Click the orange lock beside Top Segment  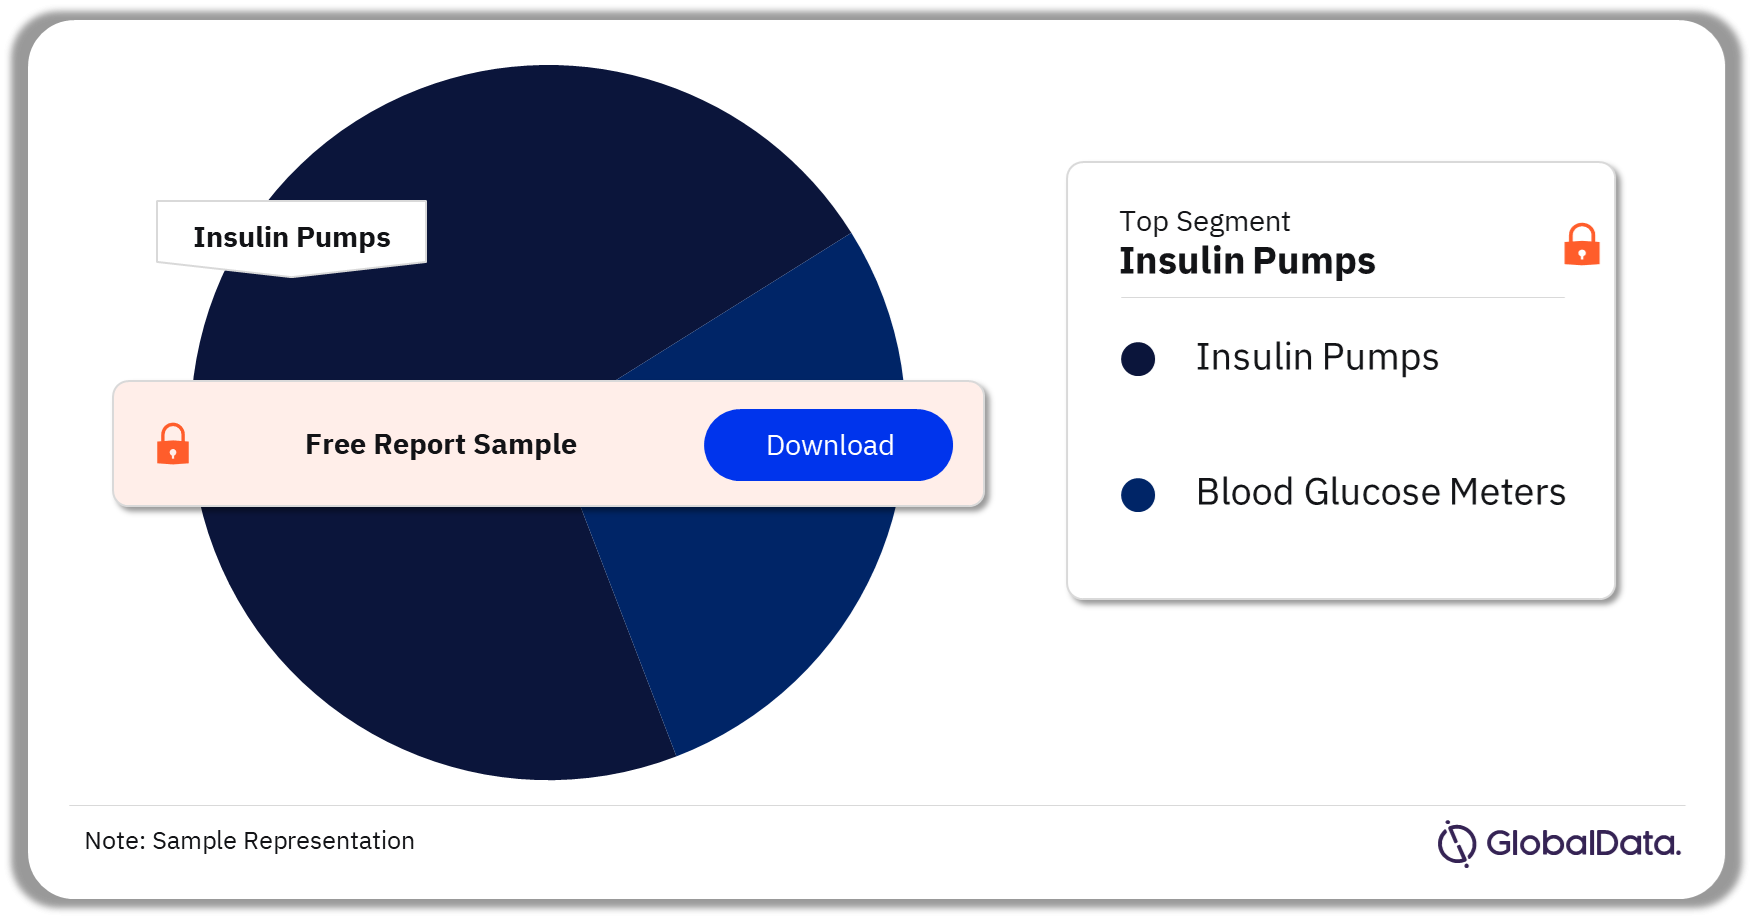[x=1581, y=244]
